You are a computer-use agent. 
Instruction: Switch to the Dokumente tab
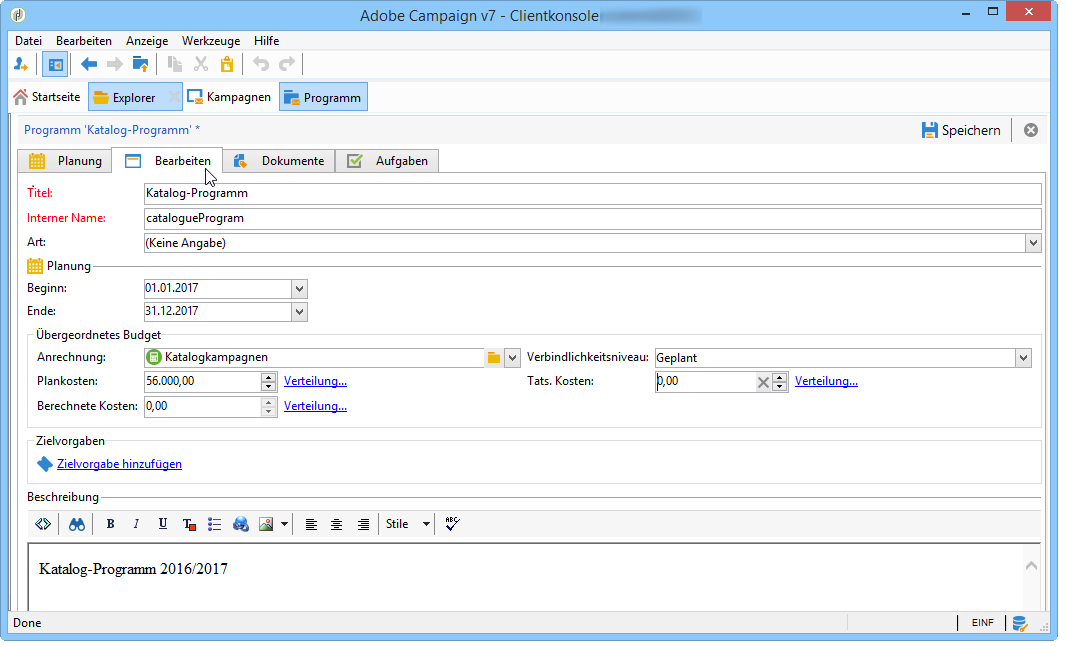click(279, 163)
